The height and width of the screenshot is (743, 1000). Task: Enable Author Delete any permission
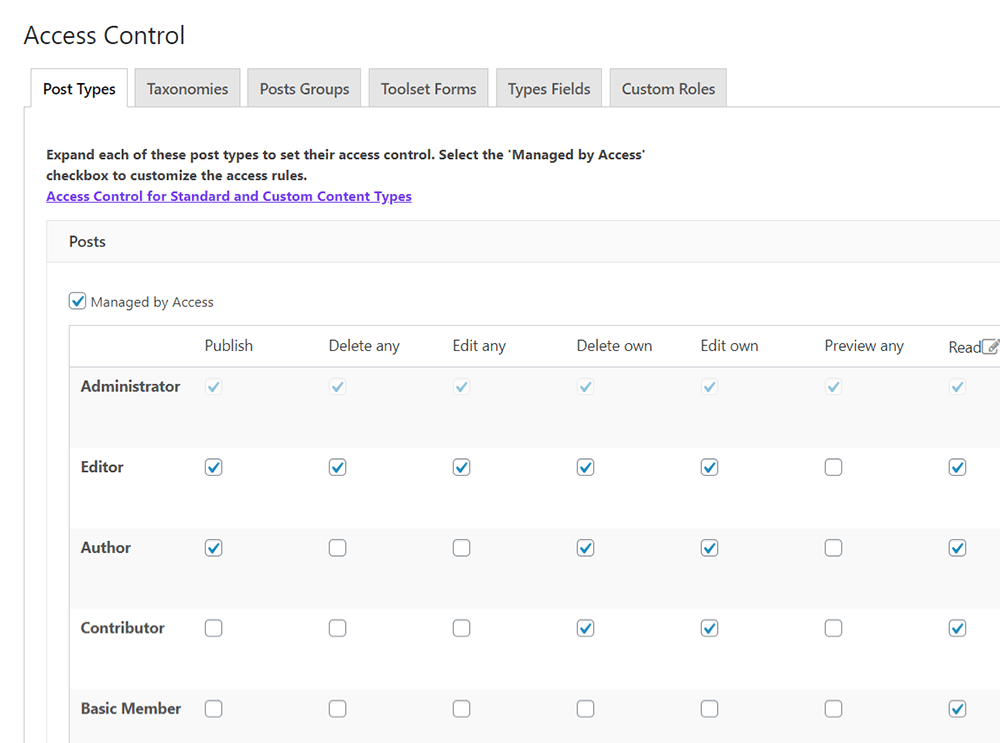pos(337,548)
